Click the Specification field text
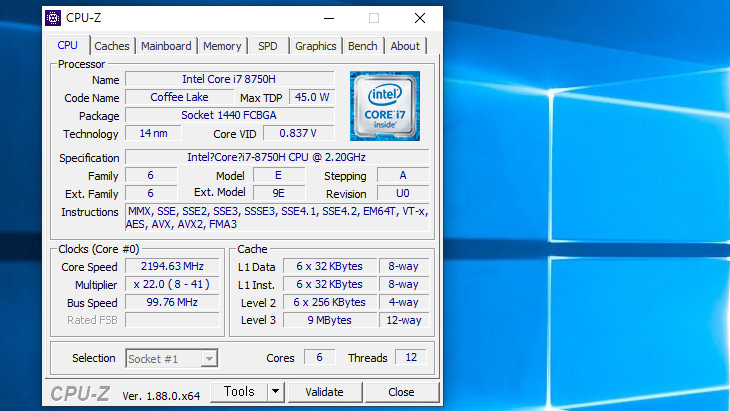 point(277,157)
